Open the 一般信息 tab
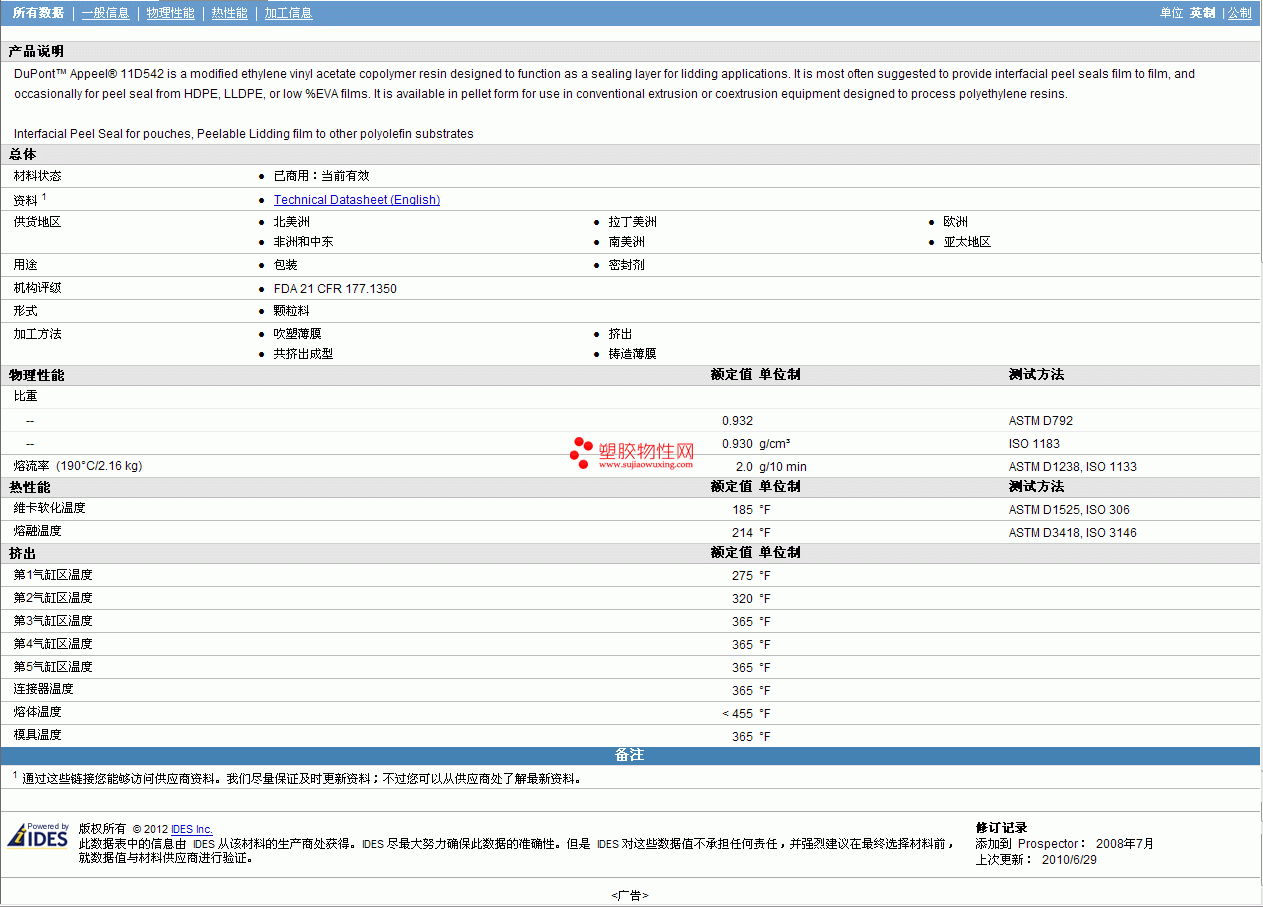 pos(105,13)
